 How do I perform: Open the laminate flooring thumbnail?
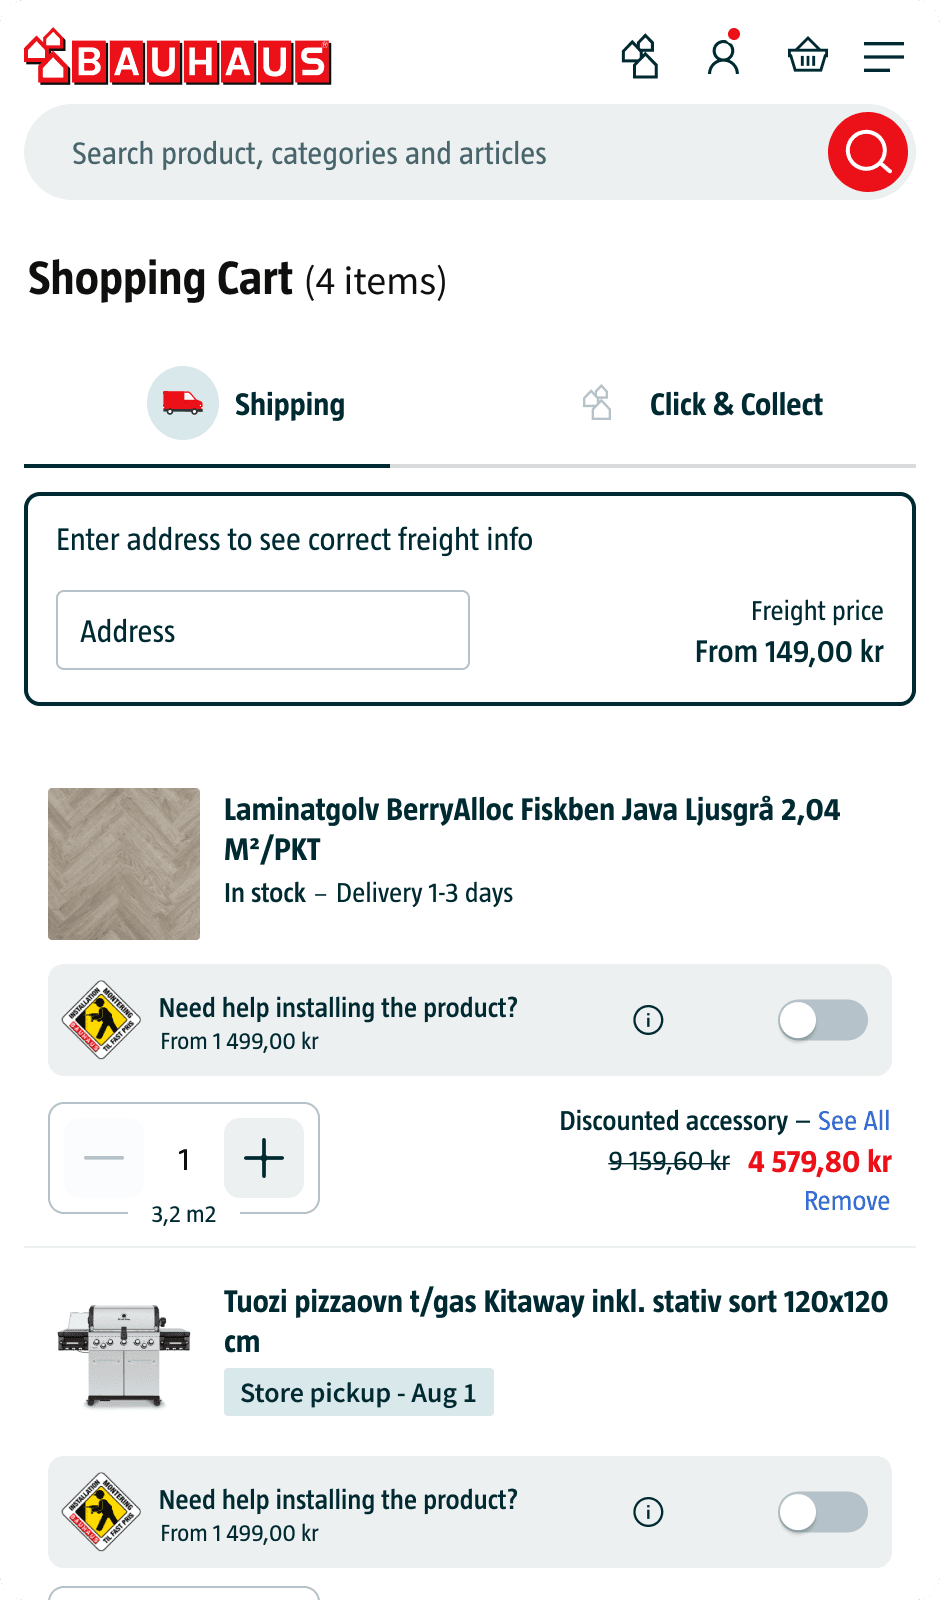pyautogui.click(x=124, y=864)
